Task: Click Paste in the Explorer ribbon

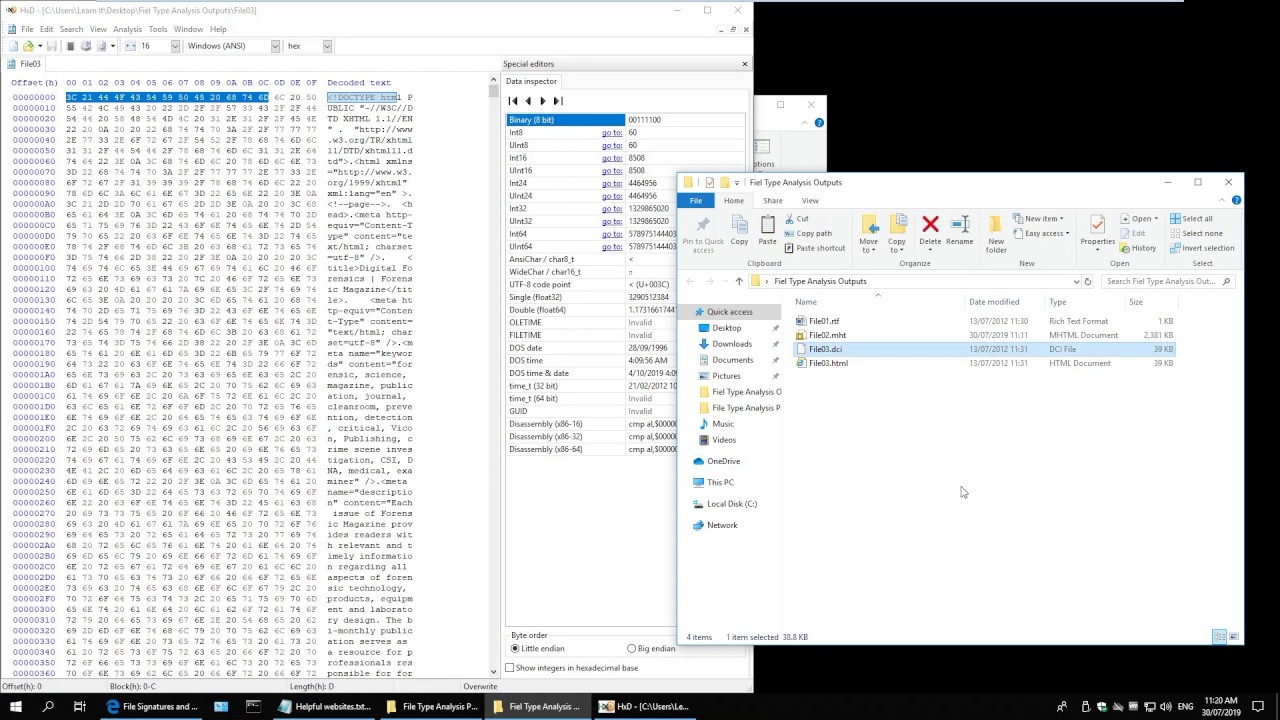Action: 767,230
